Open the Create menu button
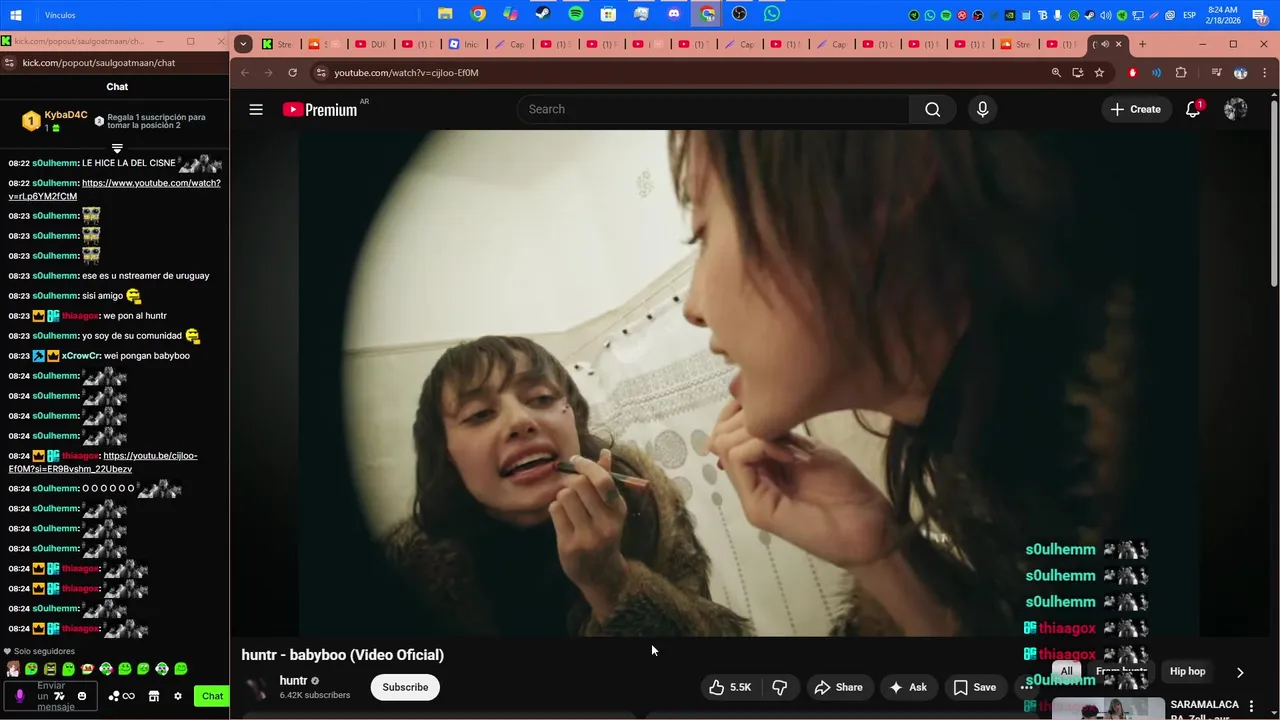1280x720 pixels. pos(1135,109)
